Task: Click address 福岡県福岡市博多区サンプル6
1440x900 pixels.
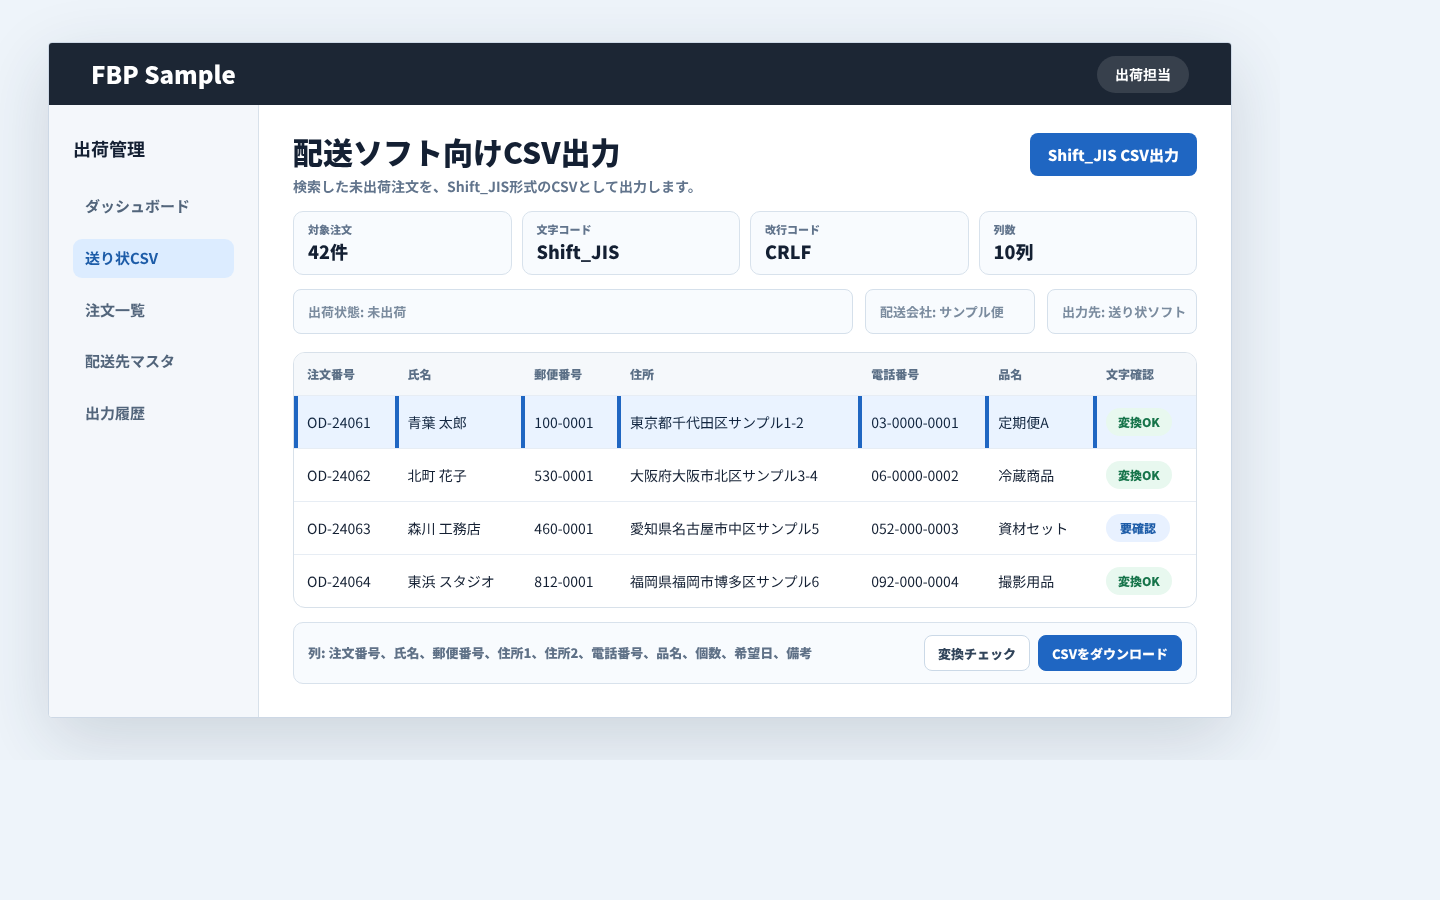Action: click(x=725, y=582)
